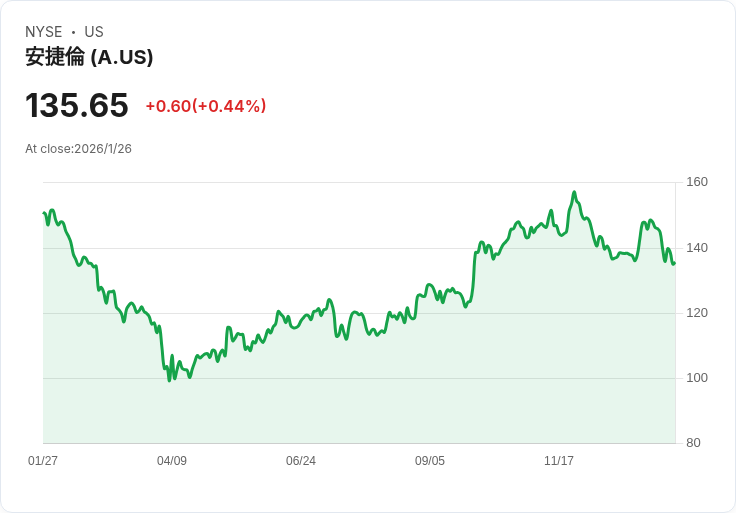This screenshot has height=513, width=736.
Task: Select the 04/09 date on the x-axis
Action: (x=172, y=461)
